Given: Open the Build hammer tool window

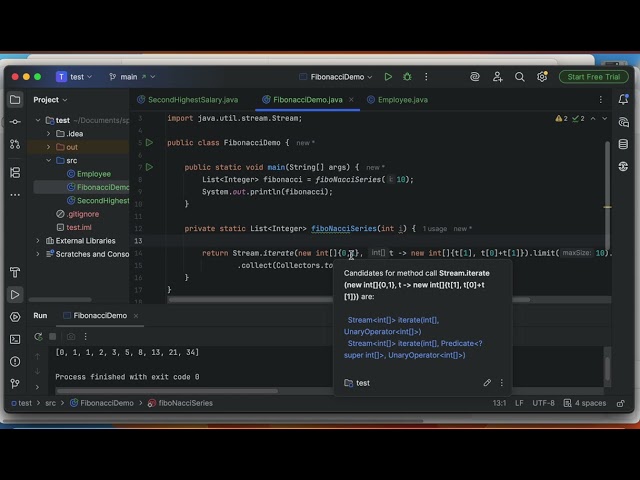Looking at the screenshot, I should pos(15,272).
